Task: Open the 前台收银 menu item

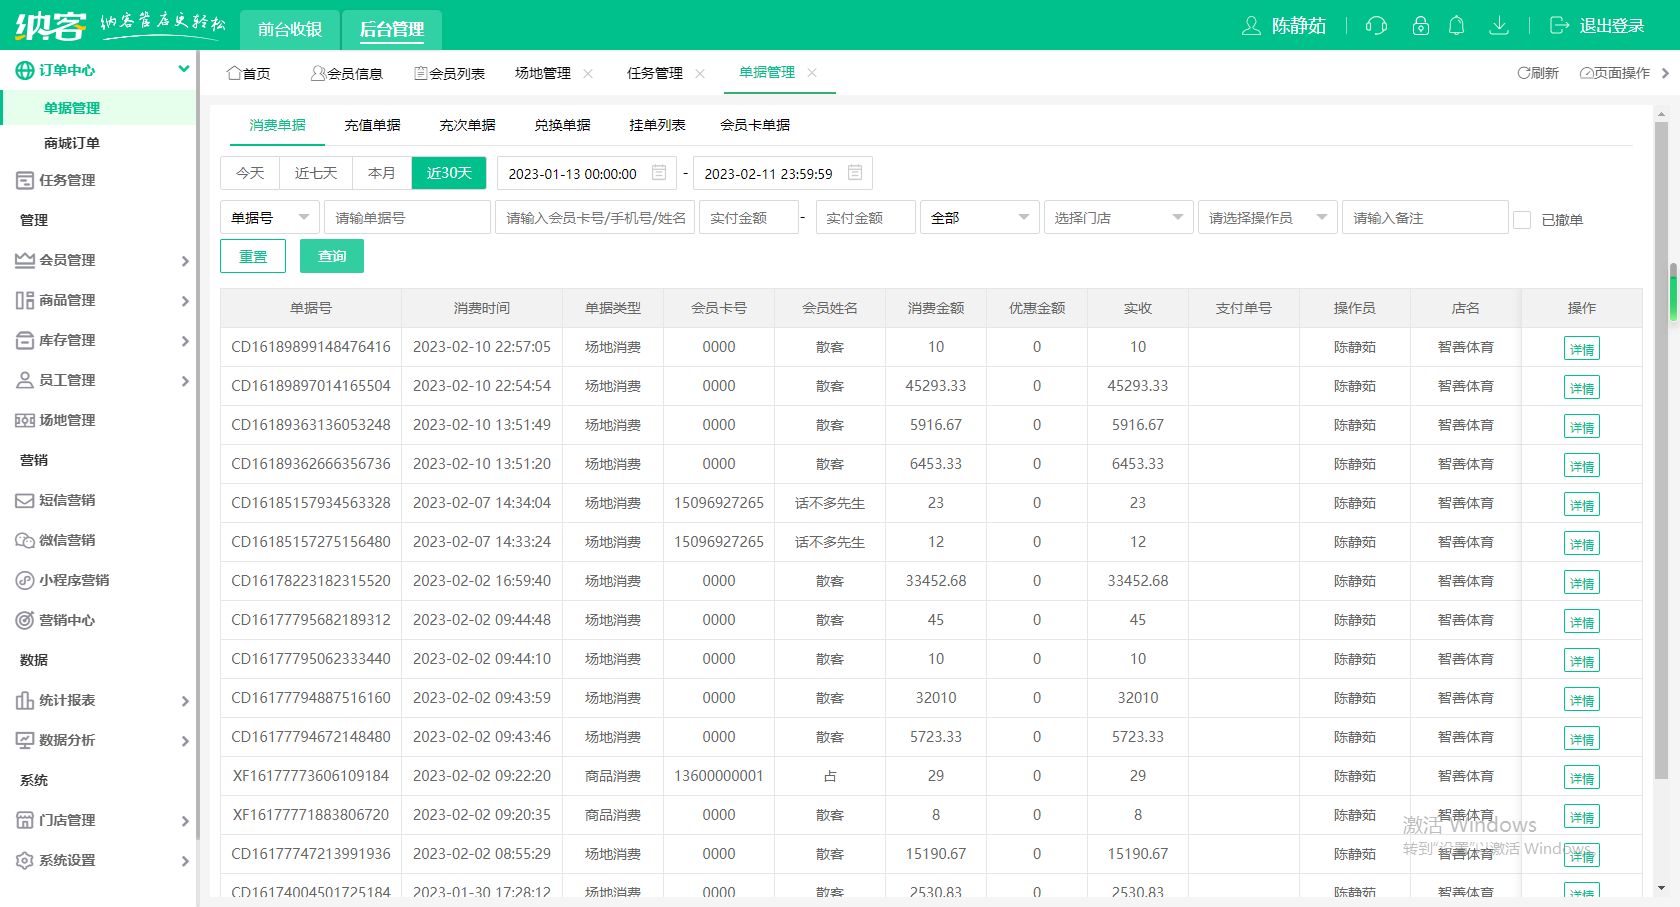Action: (289, 29)
